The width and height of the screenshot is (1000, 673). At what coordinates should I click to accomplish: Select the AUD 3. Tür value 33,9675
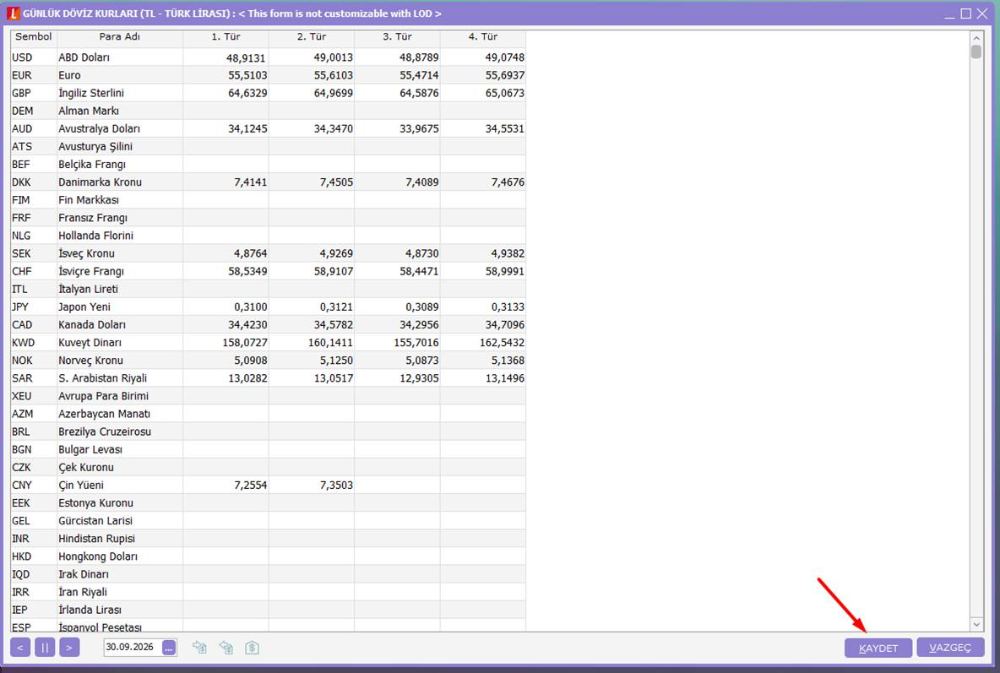click(x=419, y=129)
